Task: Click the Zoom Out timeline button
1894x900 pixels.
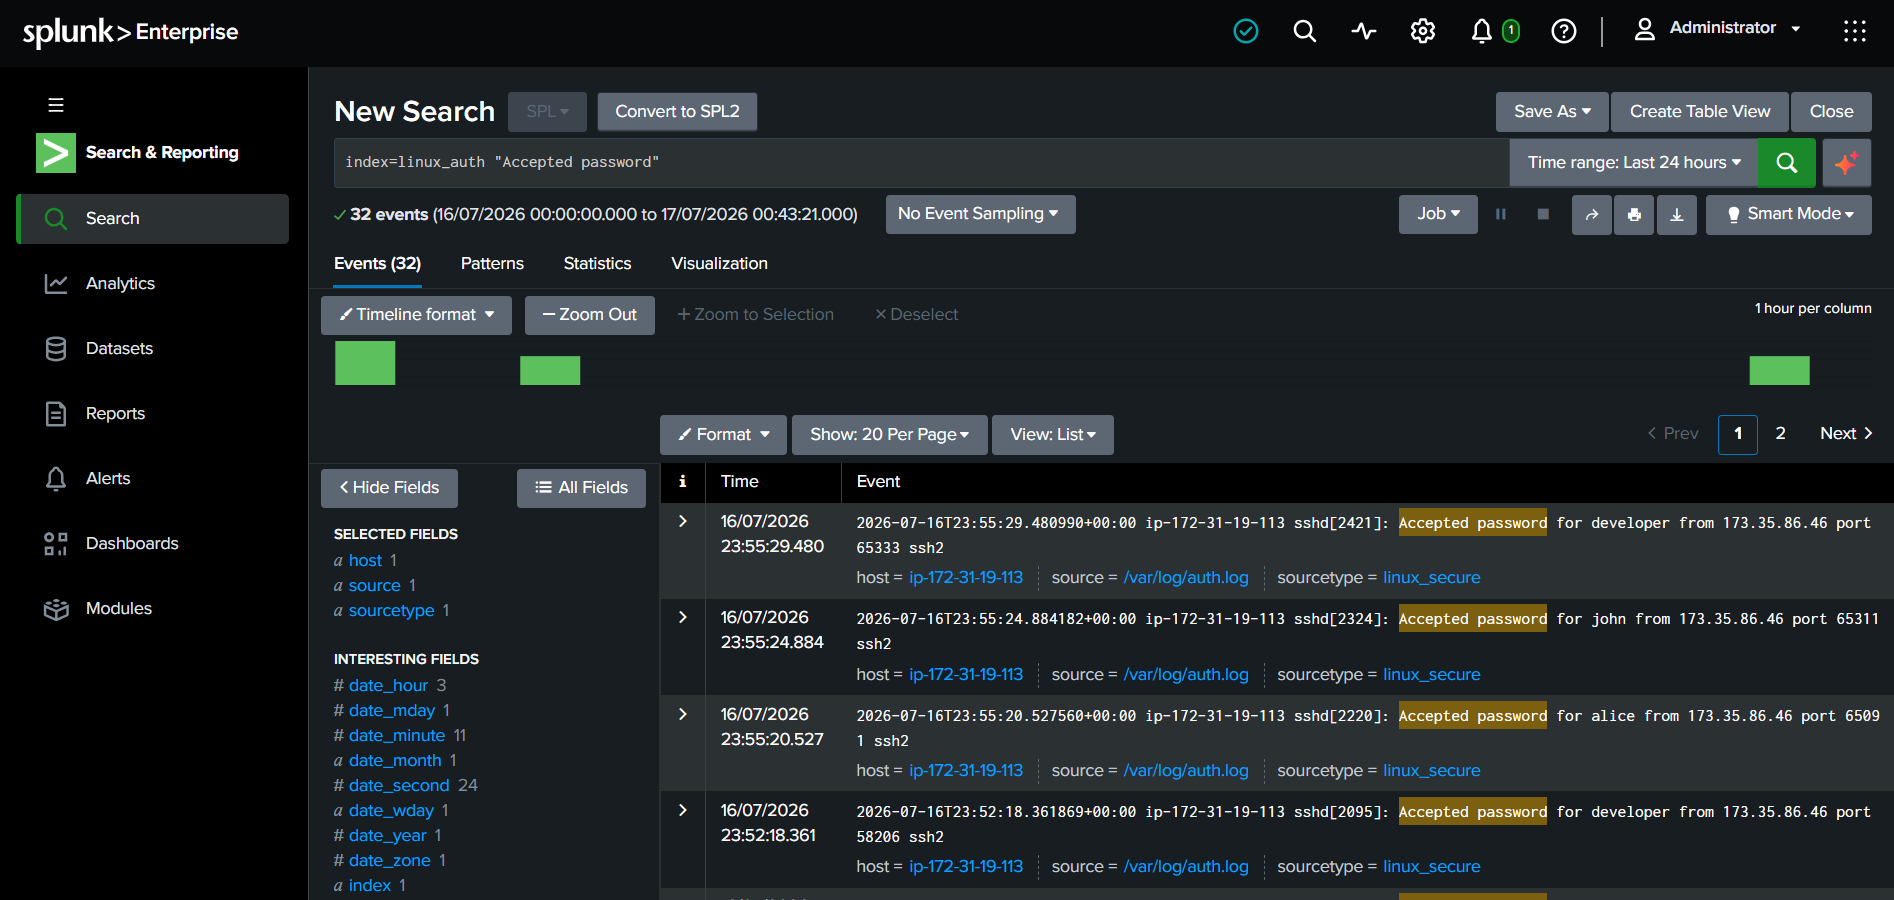Action: [590, 315]
